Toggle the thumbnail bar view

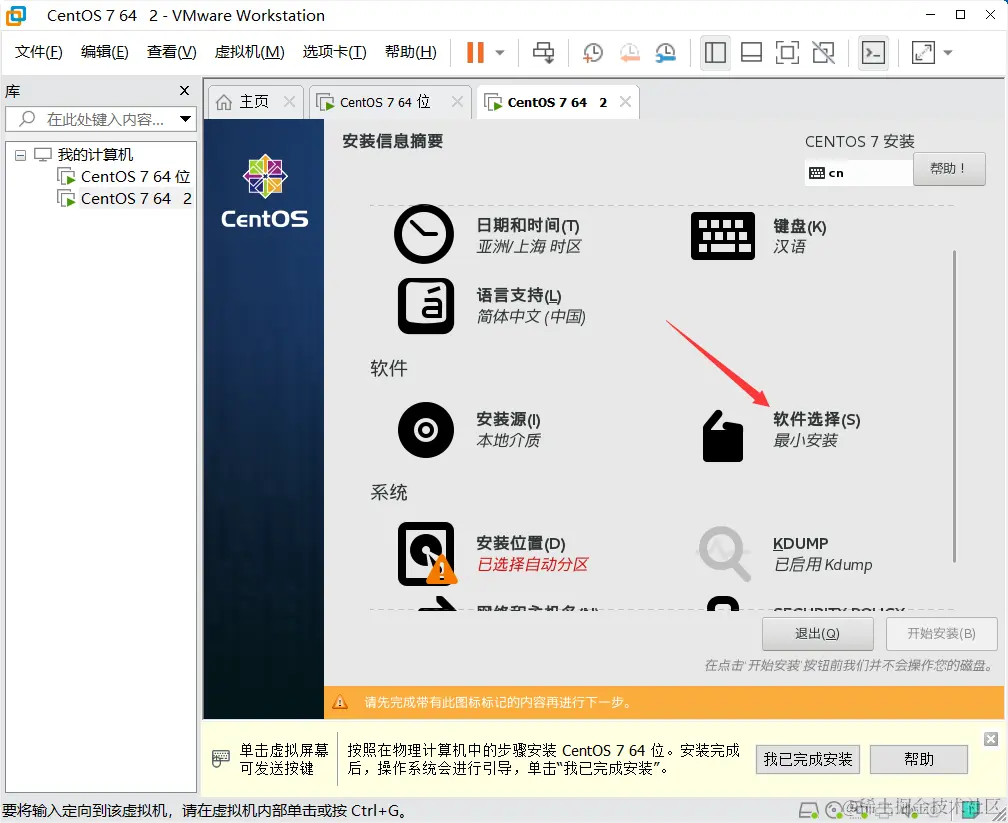pos(751,52)
